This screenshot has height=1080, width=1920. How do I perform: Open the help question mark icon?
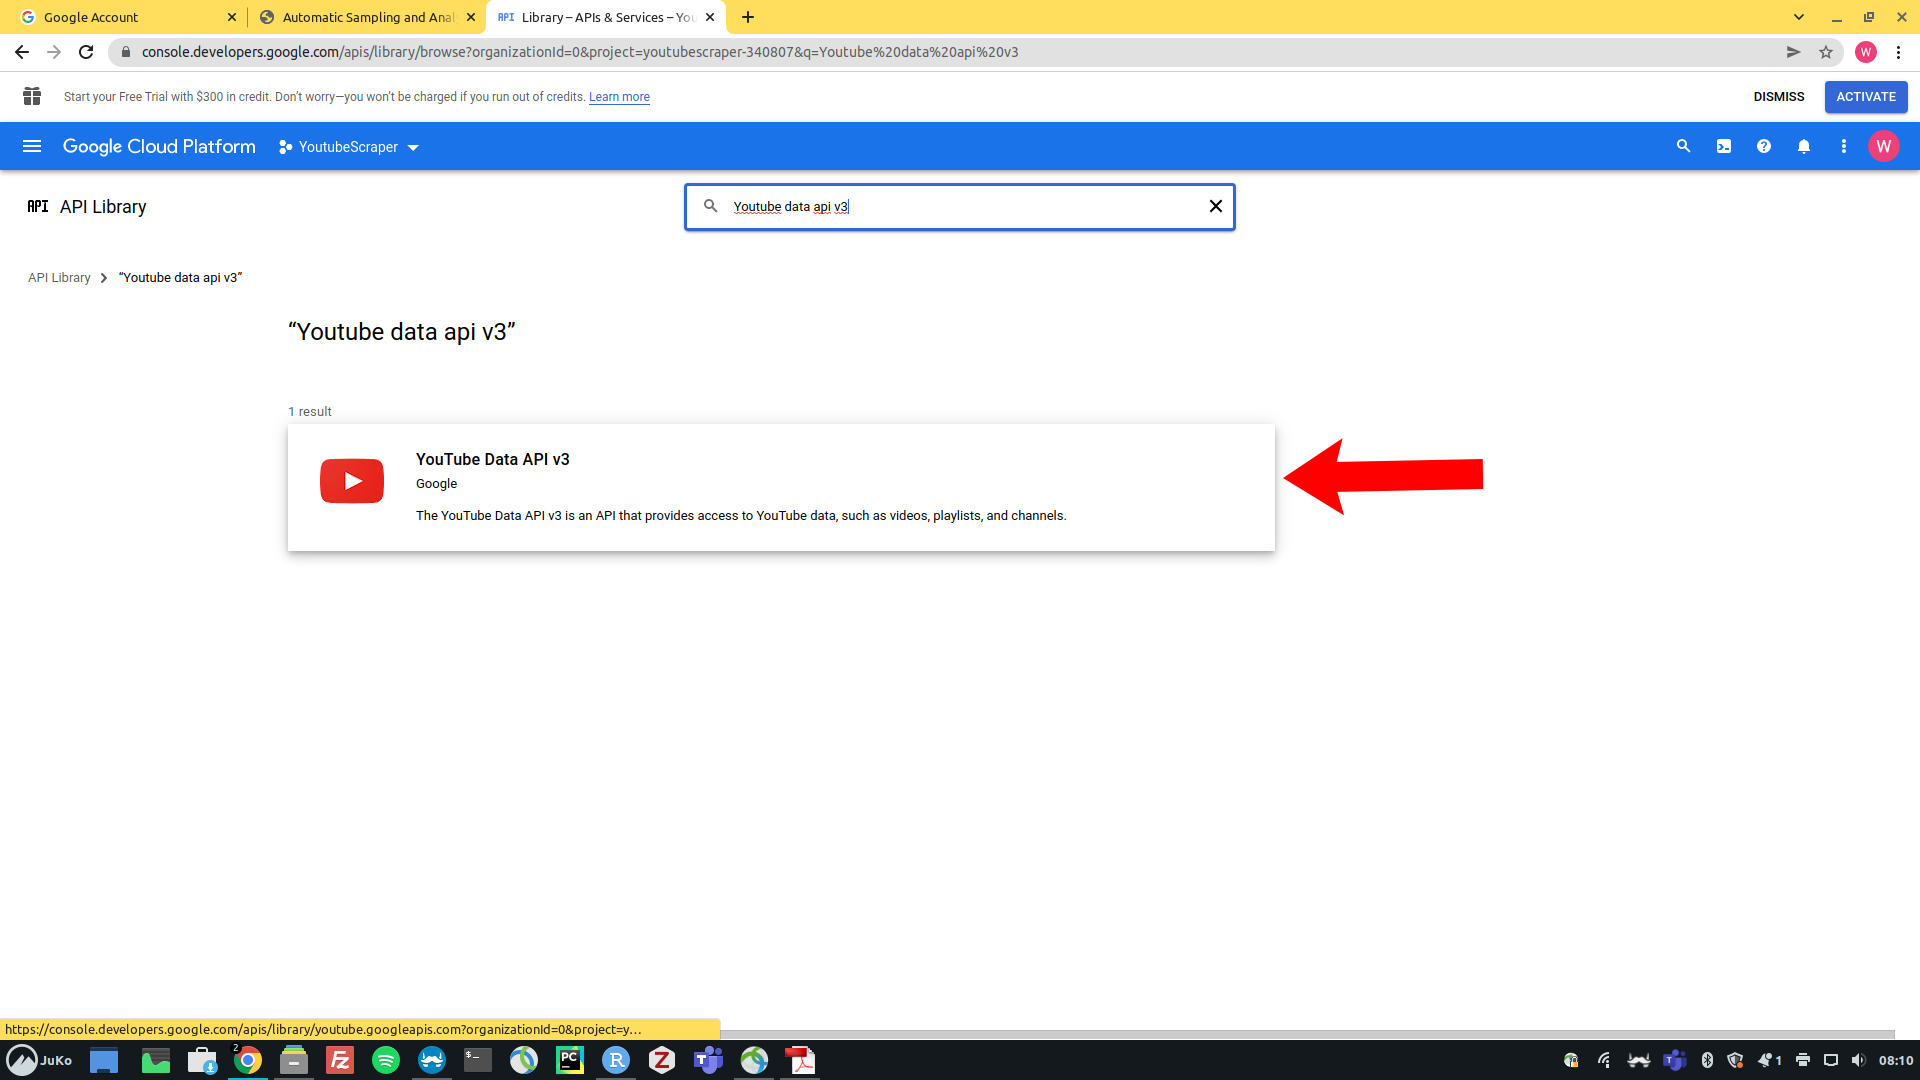1764,146
